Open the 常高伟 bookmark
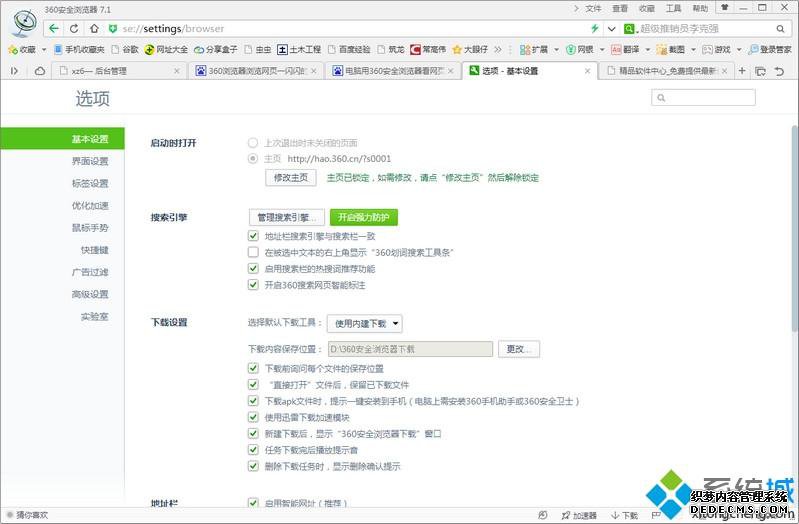Viewport: 799px width, 524px height. pos(428,49)
